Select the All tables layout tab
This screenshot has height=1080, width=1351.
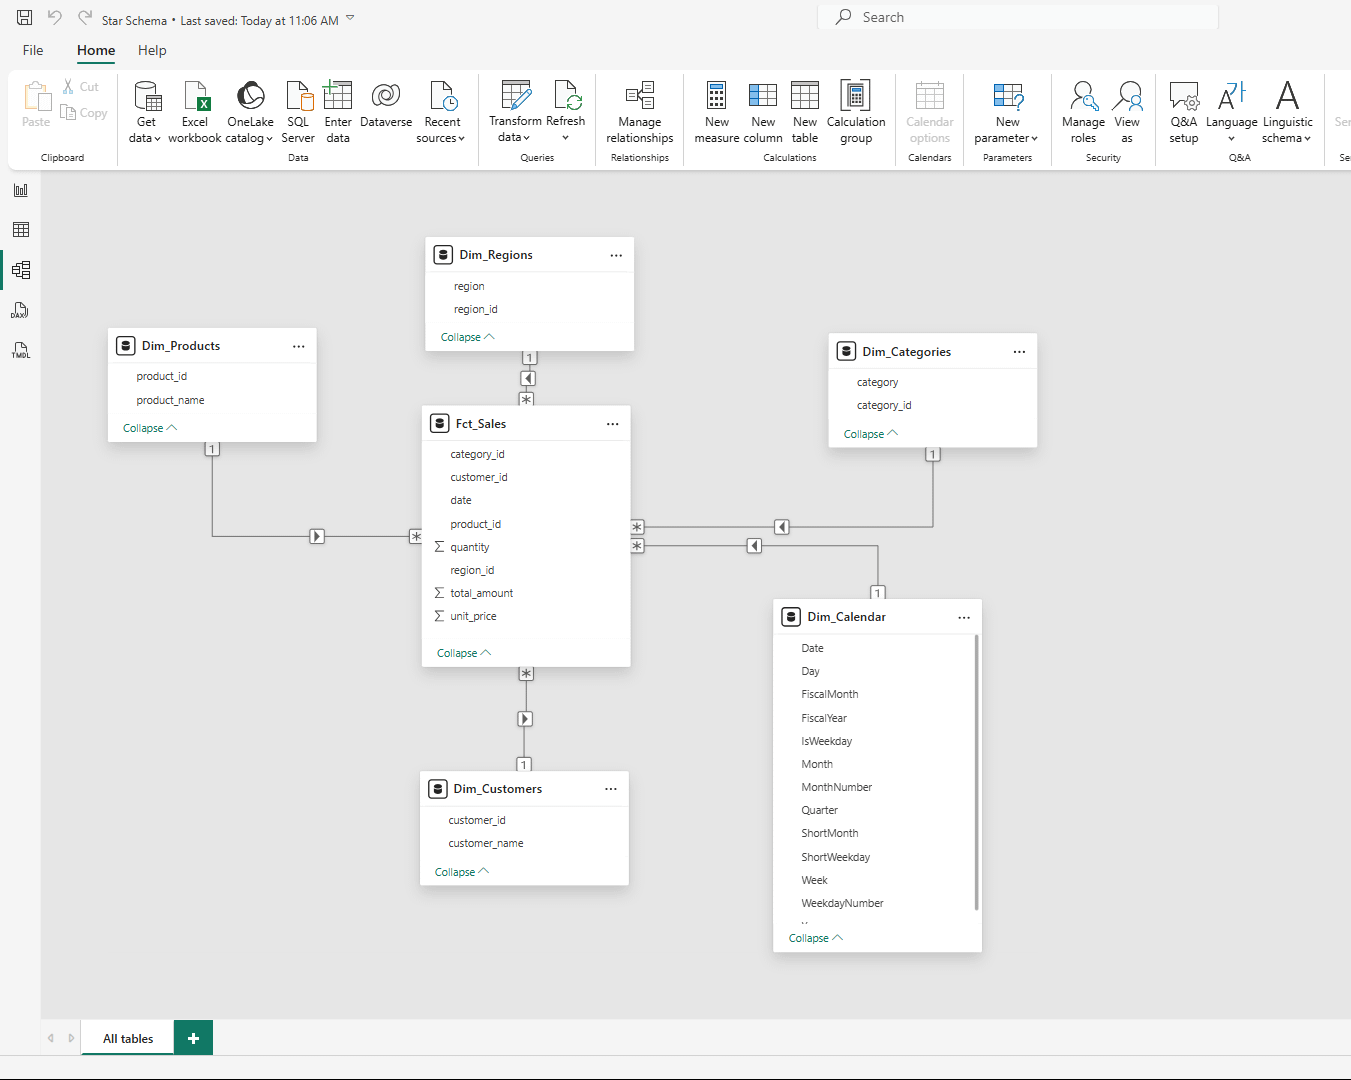click(128, 1038)
